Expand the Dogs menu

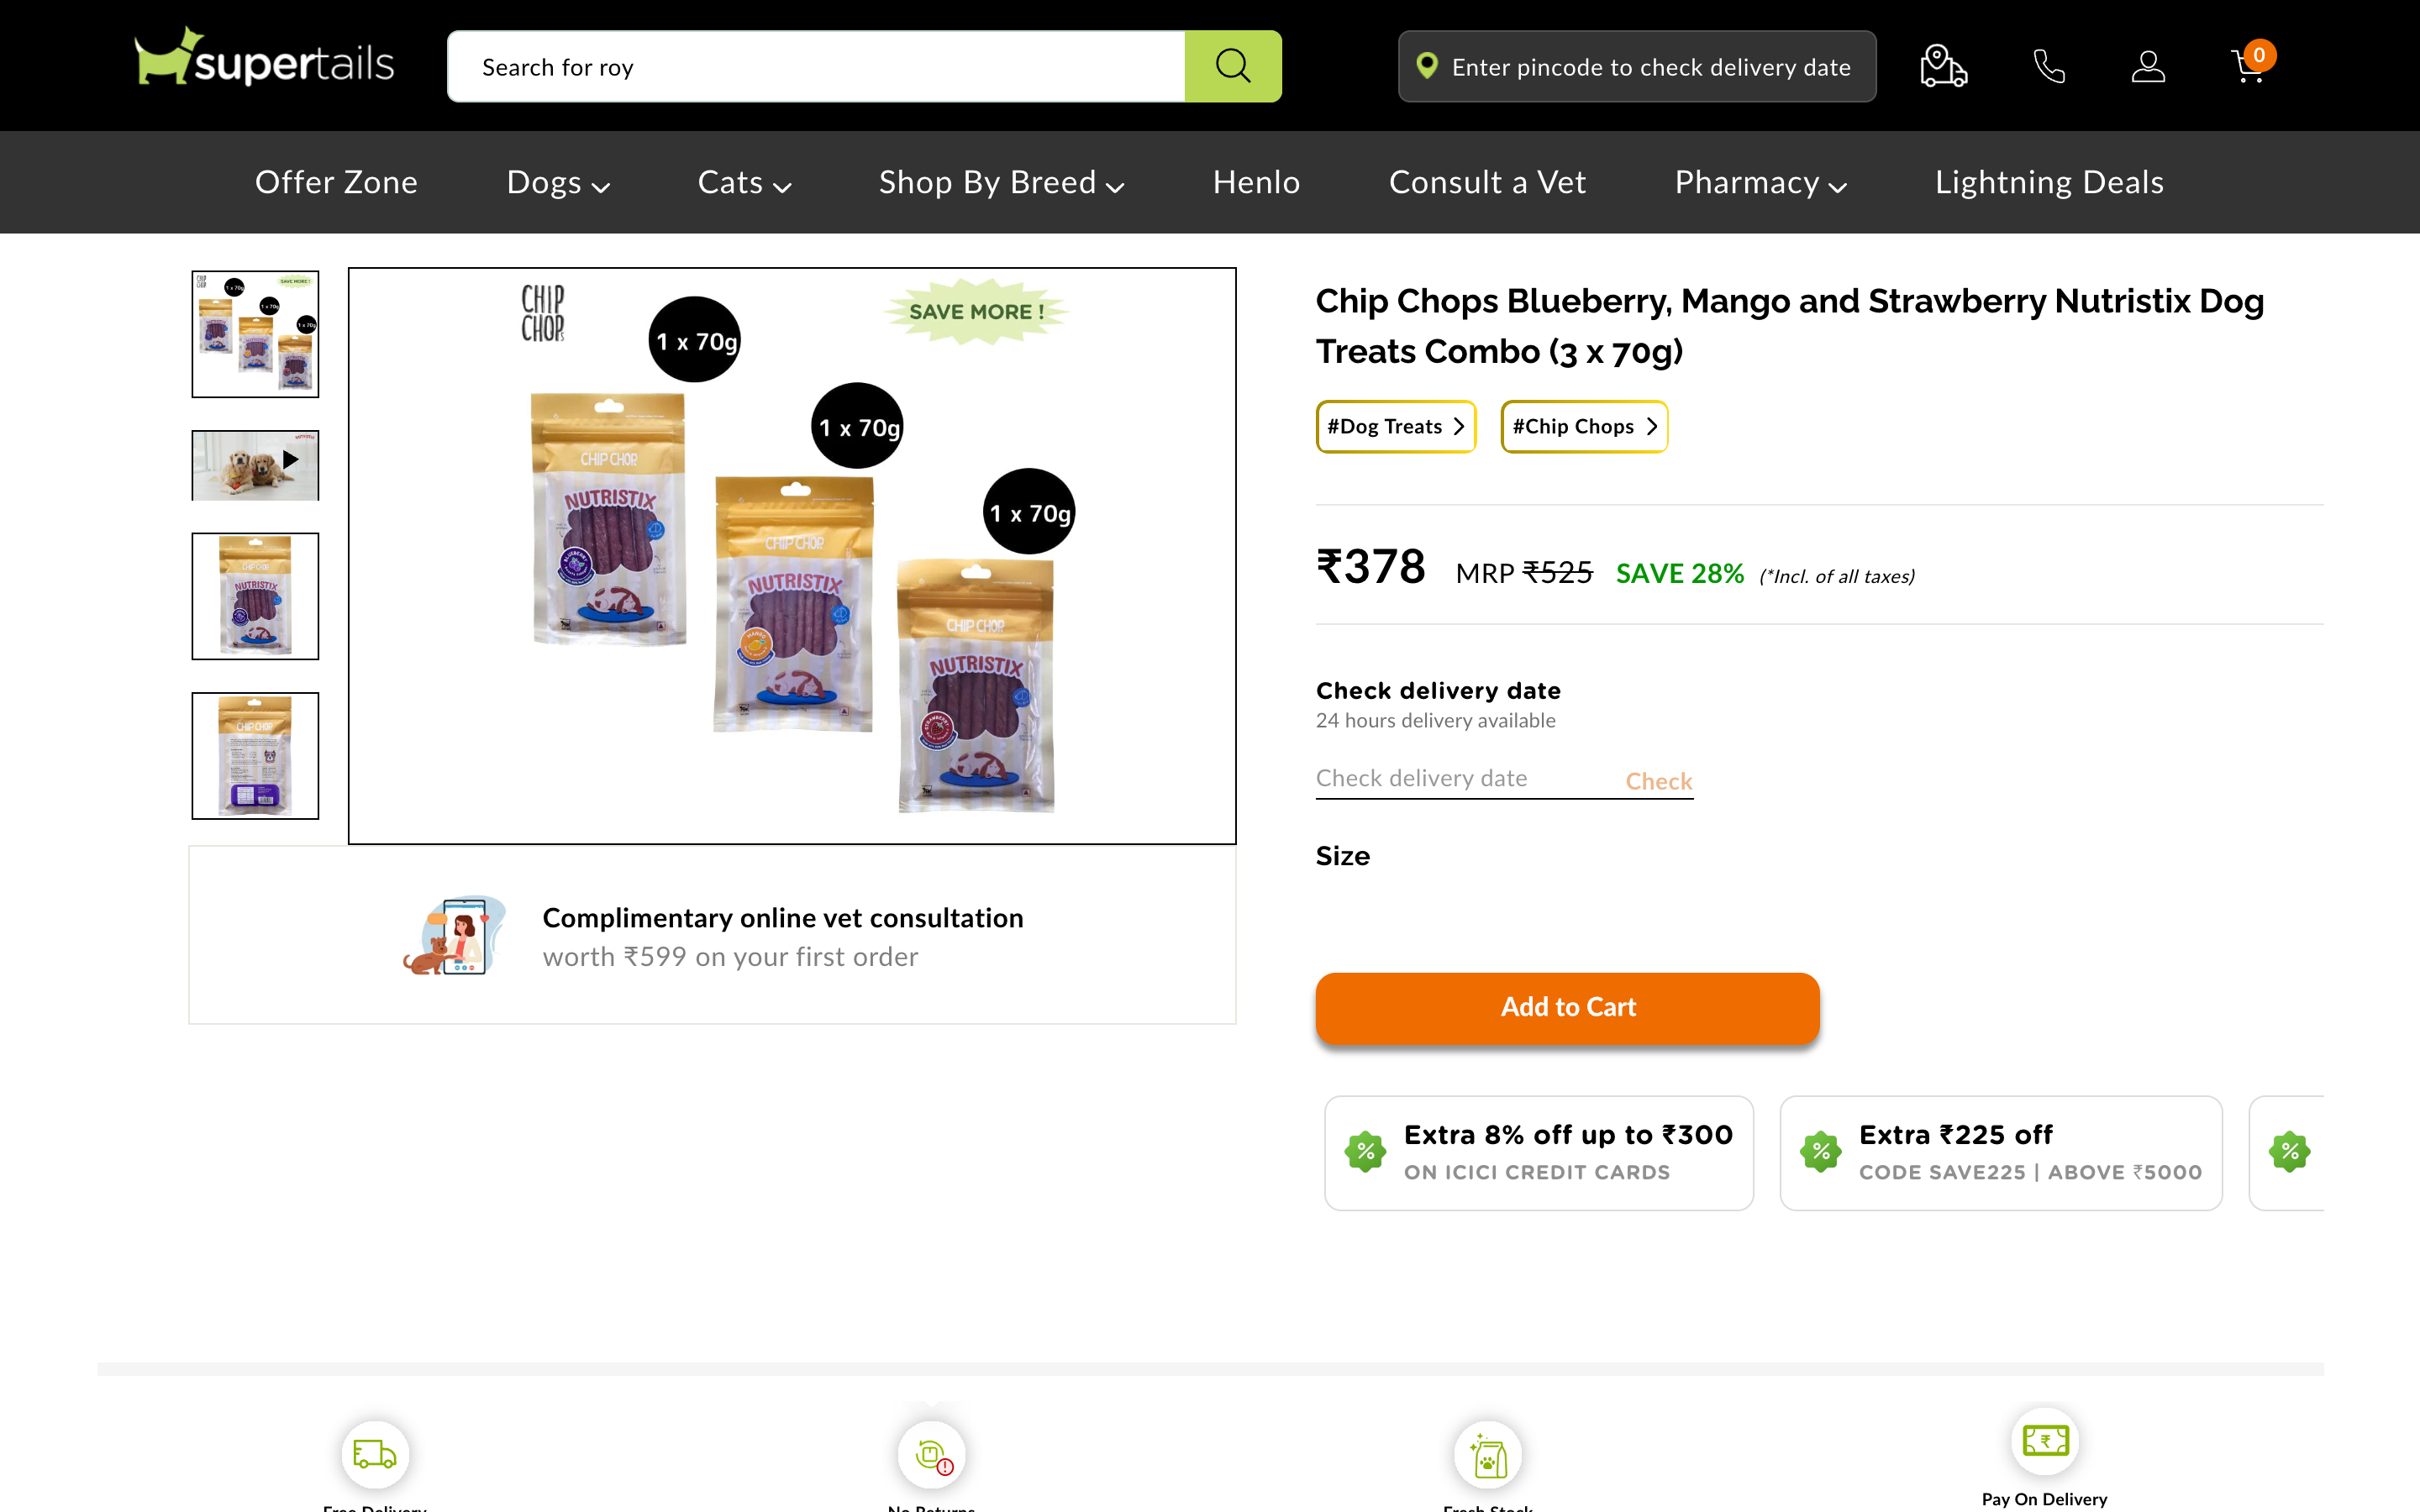point(557,182)
